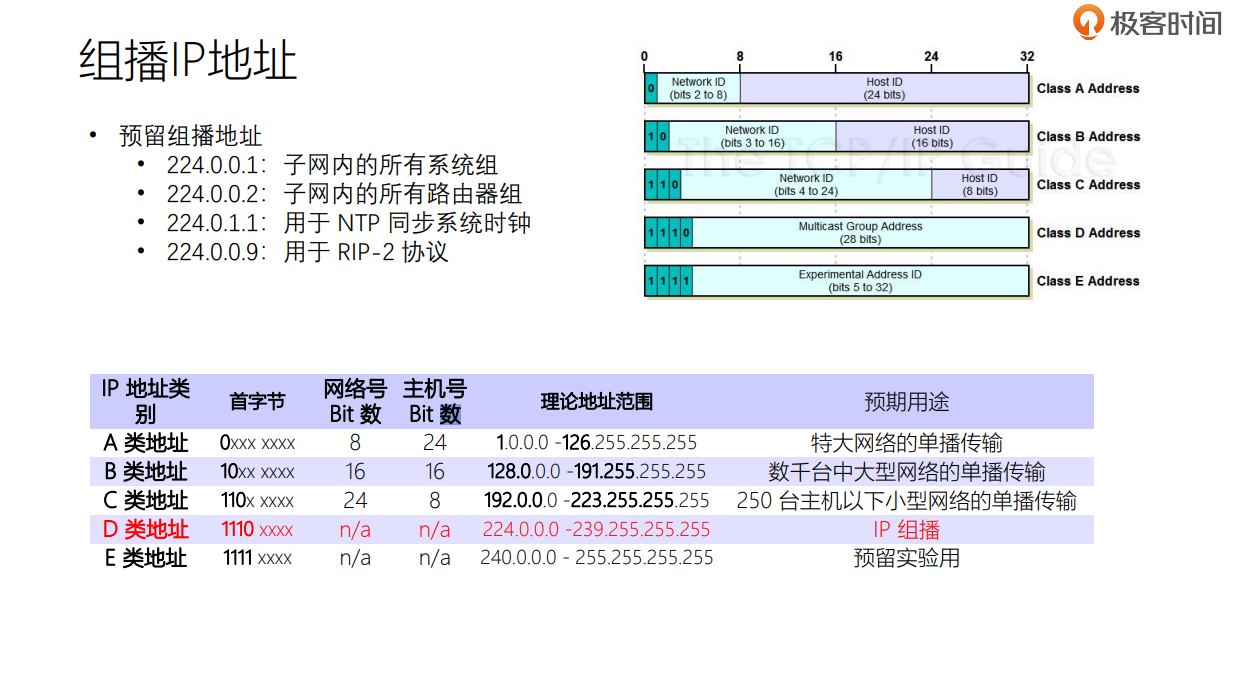Click the orange 极客时间 logo icon

1089,22
